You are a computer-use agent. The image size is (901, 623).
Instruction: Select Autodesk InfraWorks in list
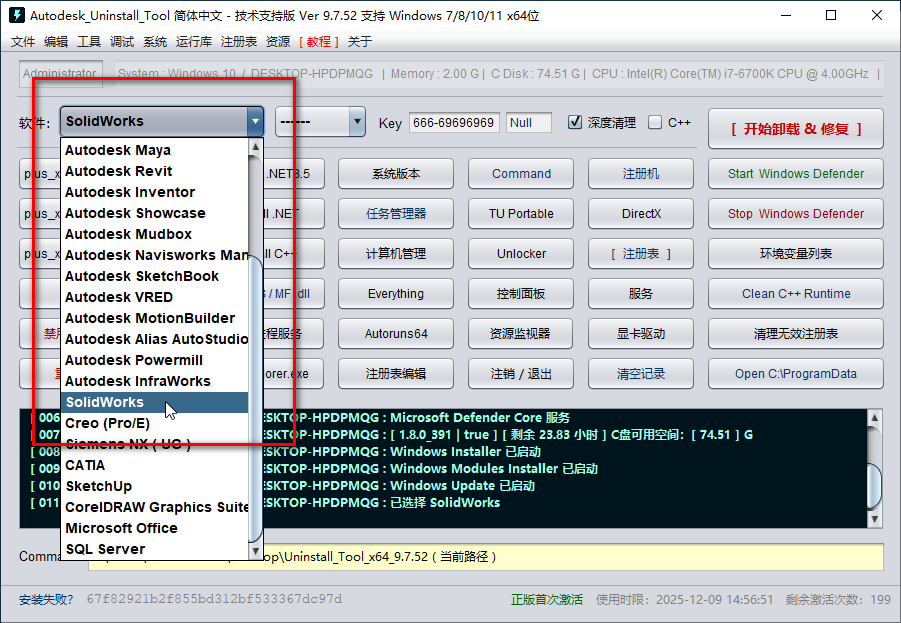(x=155, y=381)
